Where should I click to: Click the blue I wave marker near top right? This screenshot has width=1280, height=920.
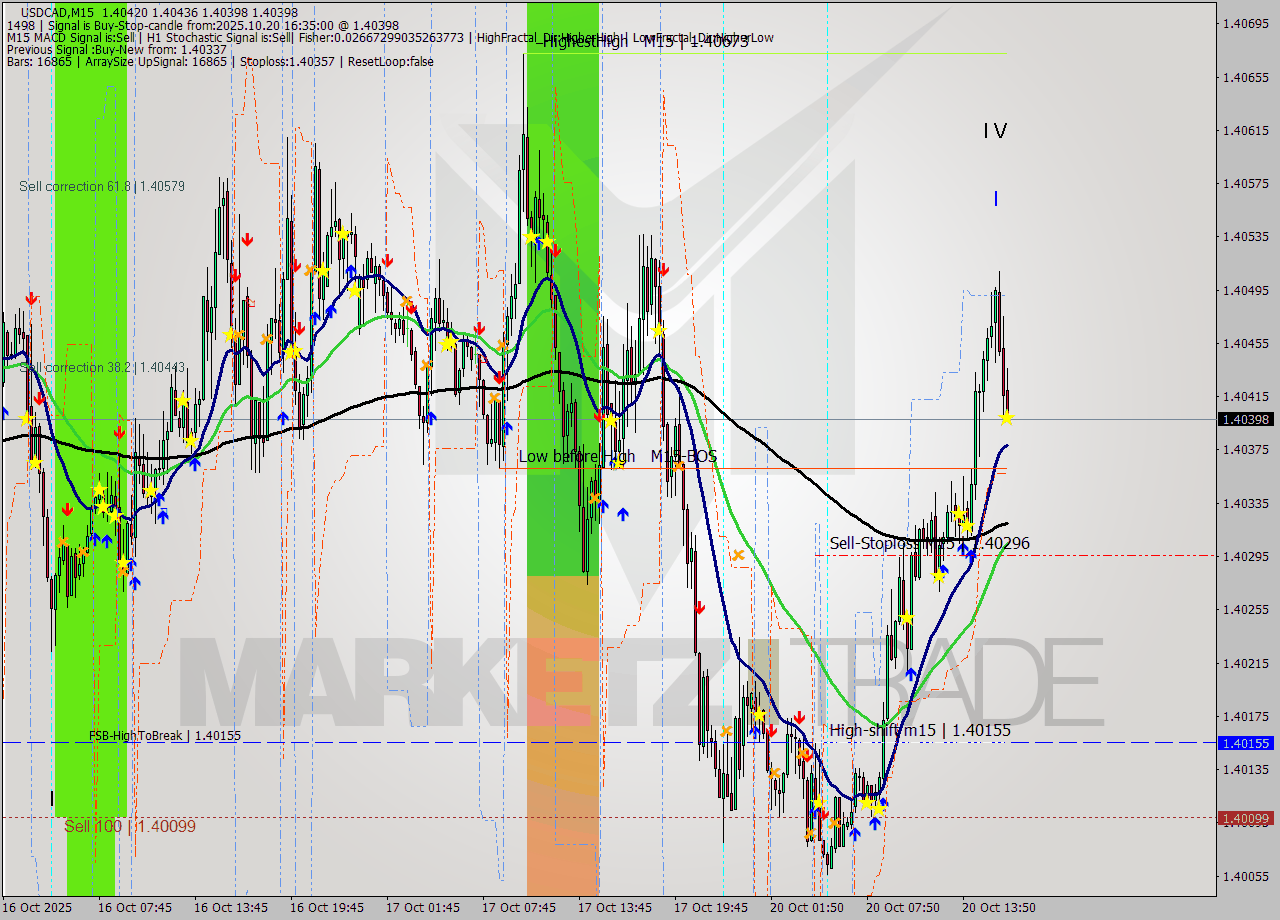point(995,199)
